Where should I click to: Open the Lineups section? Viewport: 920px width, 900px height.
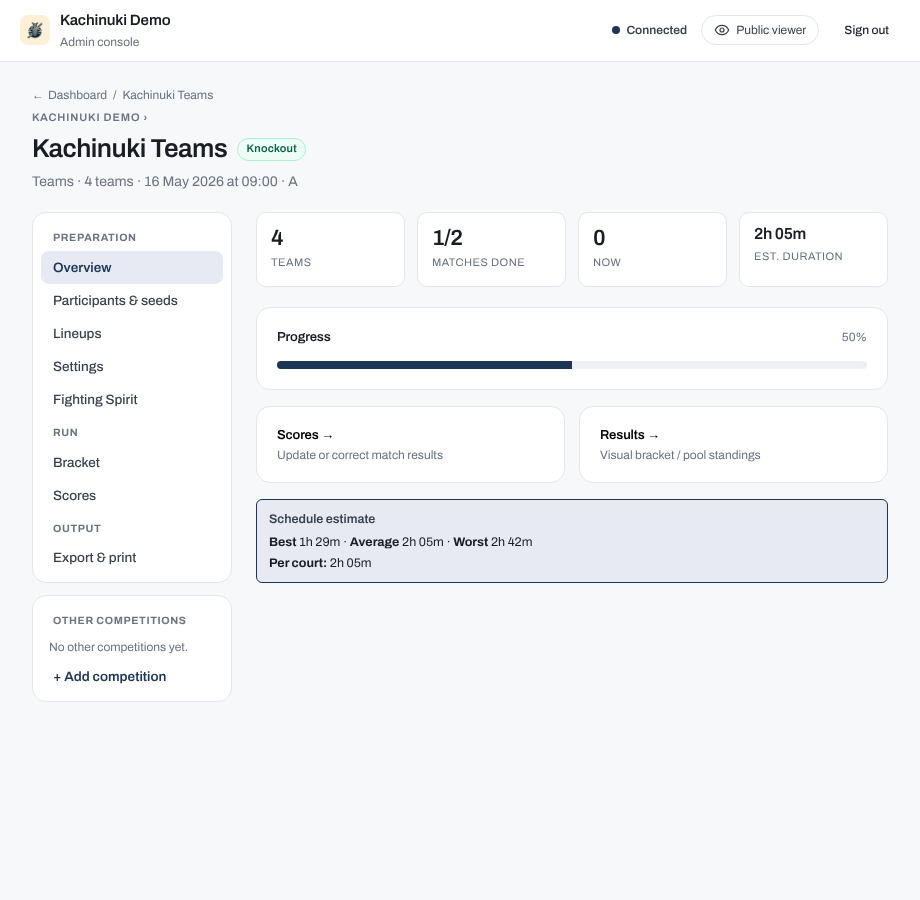132,333
